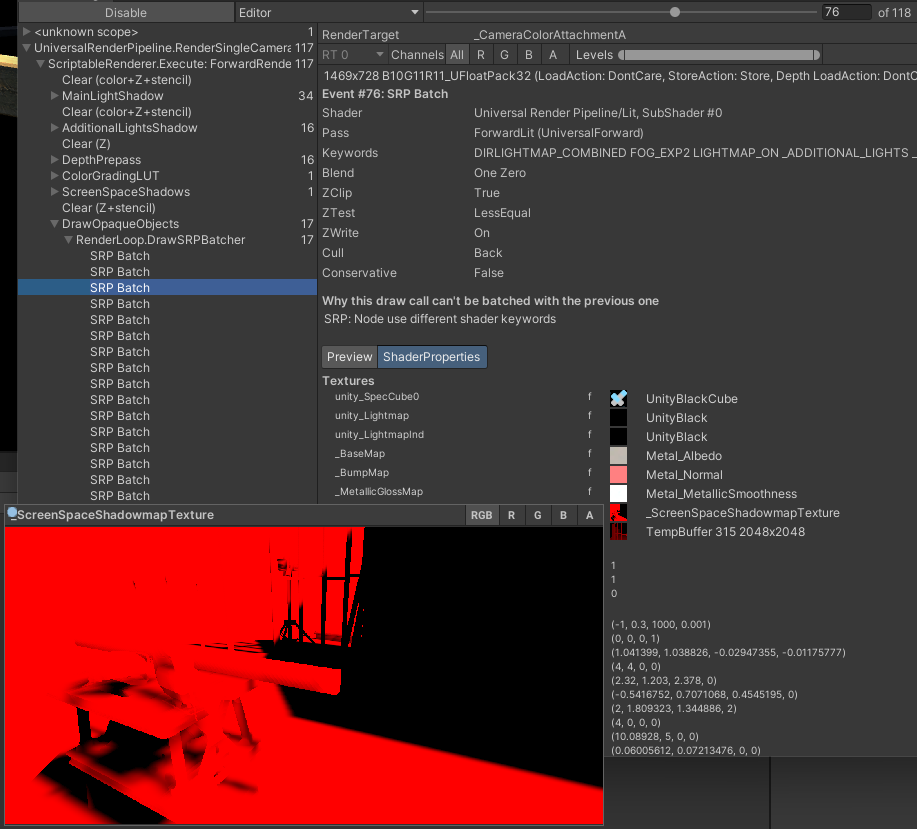Open the Metal_Albedo texture thumbnail
This screenshot has width=917, height=829.
tap(617, 455)
